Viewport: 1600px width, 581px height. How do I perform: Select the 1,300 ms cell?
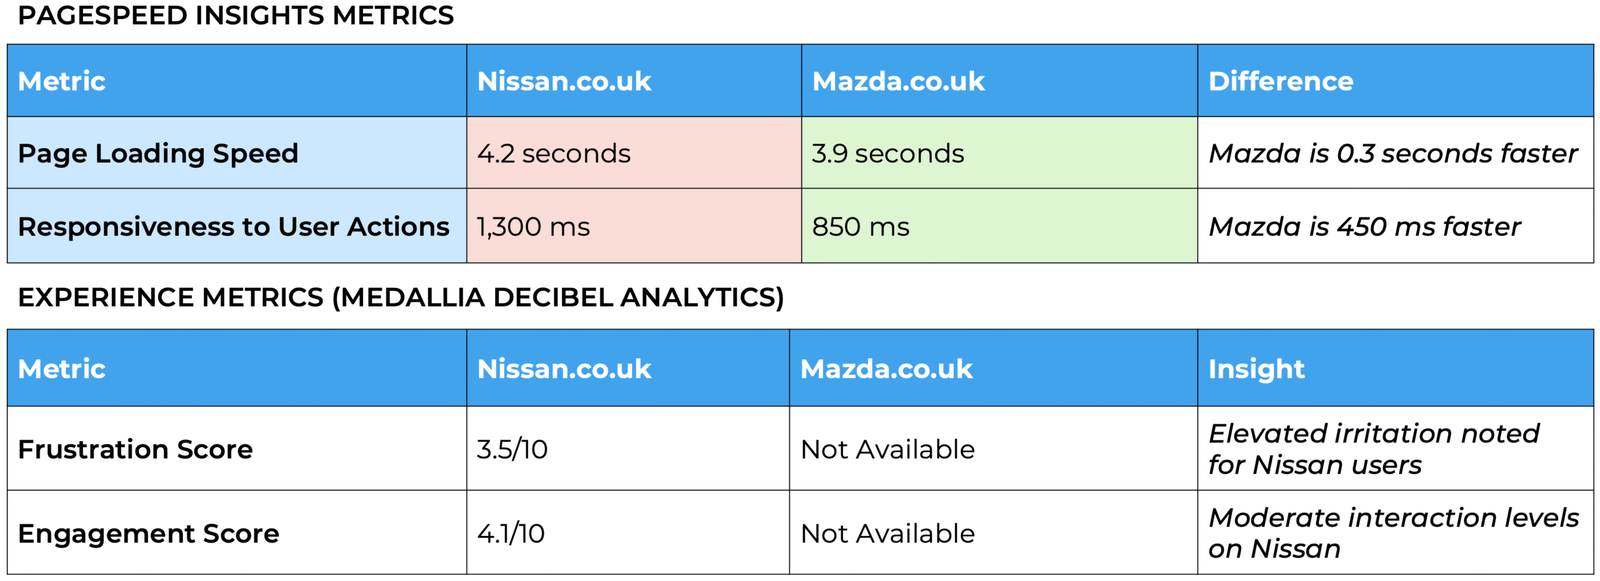[x=533, y=227]
